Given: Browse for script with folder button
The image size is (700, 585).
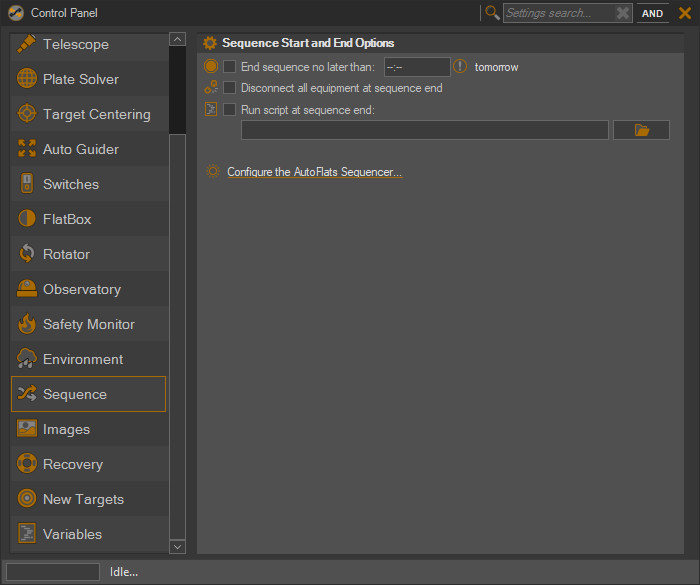Looking at the screenshot, I should pos(641,130).
